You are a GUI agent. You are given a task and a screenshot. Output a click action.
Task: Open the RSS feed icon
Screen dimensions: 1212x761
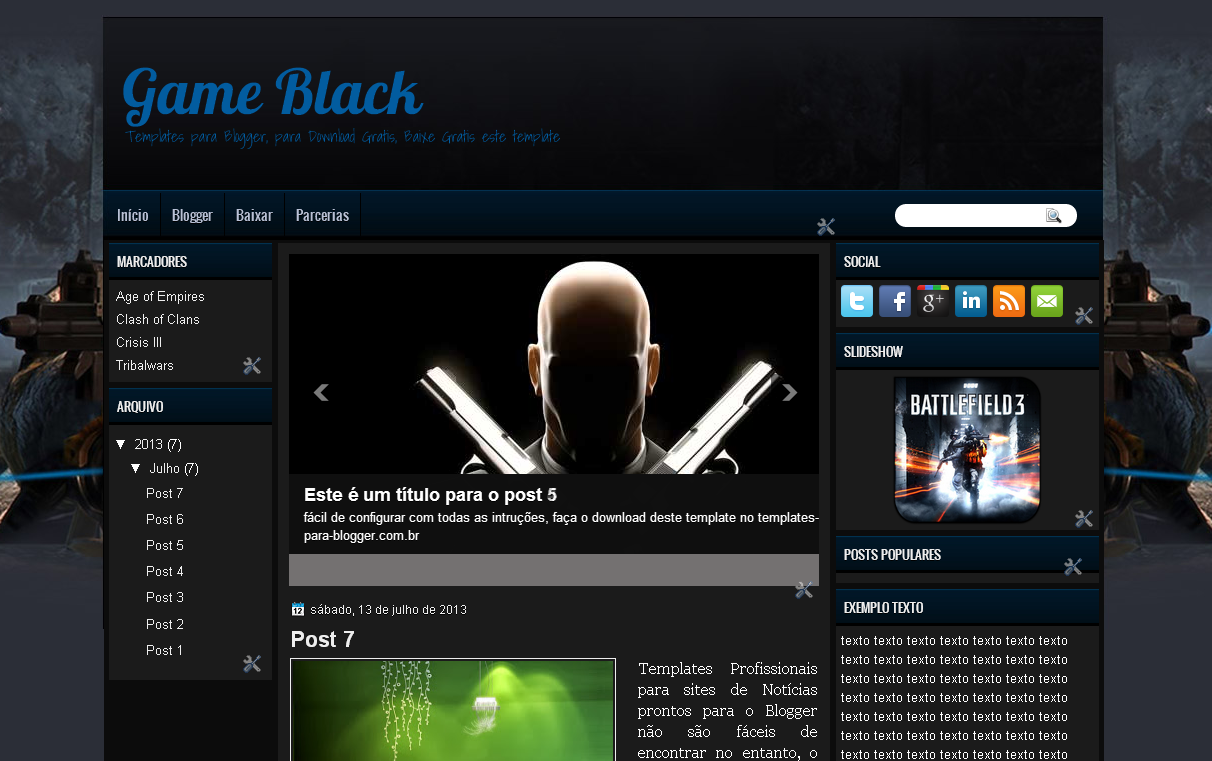[x=1009, y=301]
